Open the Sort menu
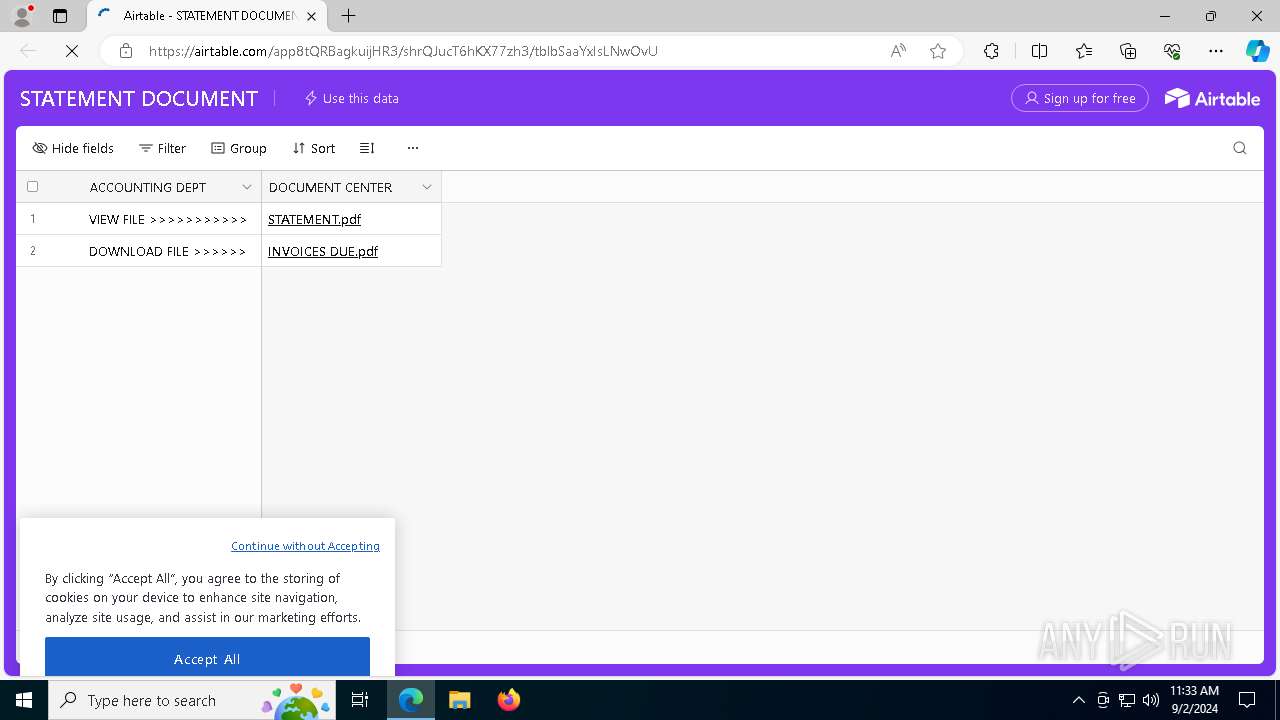1280x720 pixels. pyautogui.click(x=313, y=148)
